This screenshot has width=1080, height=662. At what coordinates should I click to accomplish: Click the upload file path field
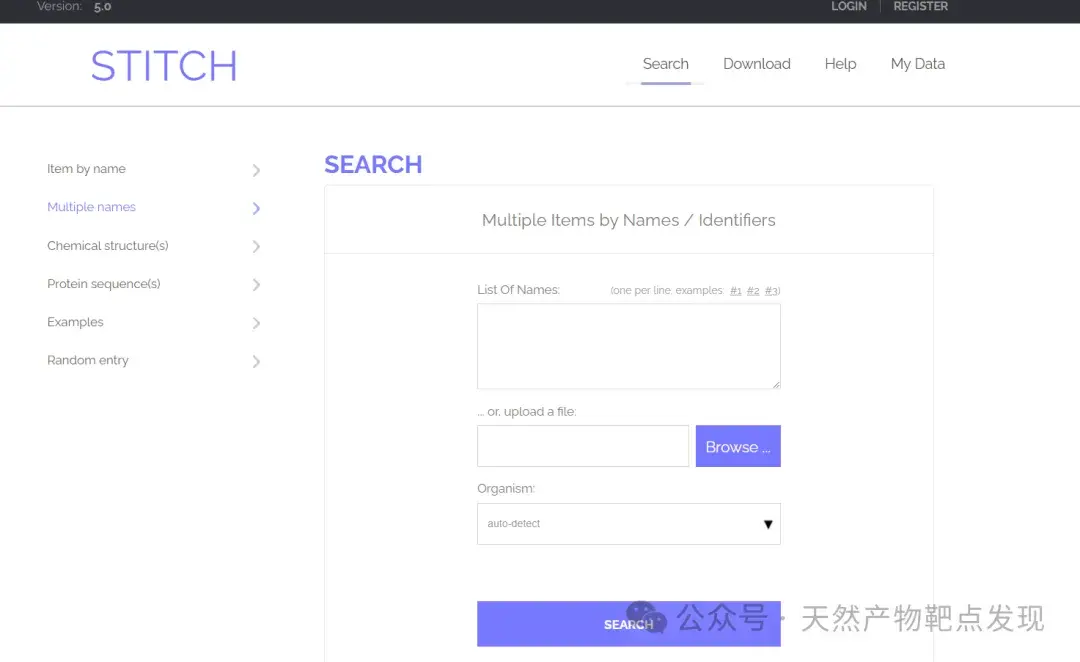tap(583, 446)
